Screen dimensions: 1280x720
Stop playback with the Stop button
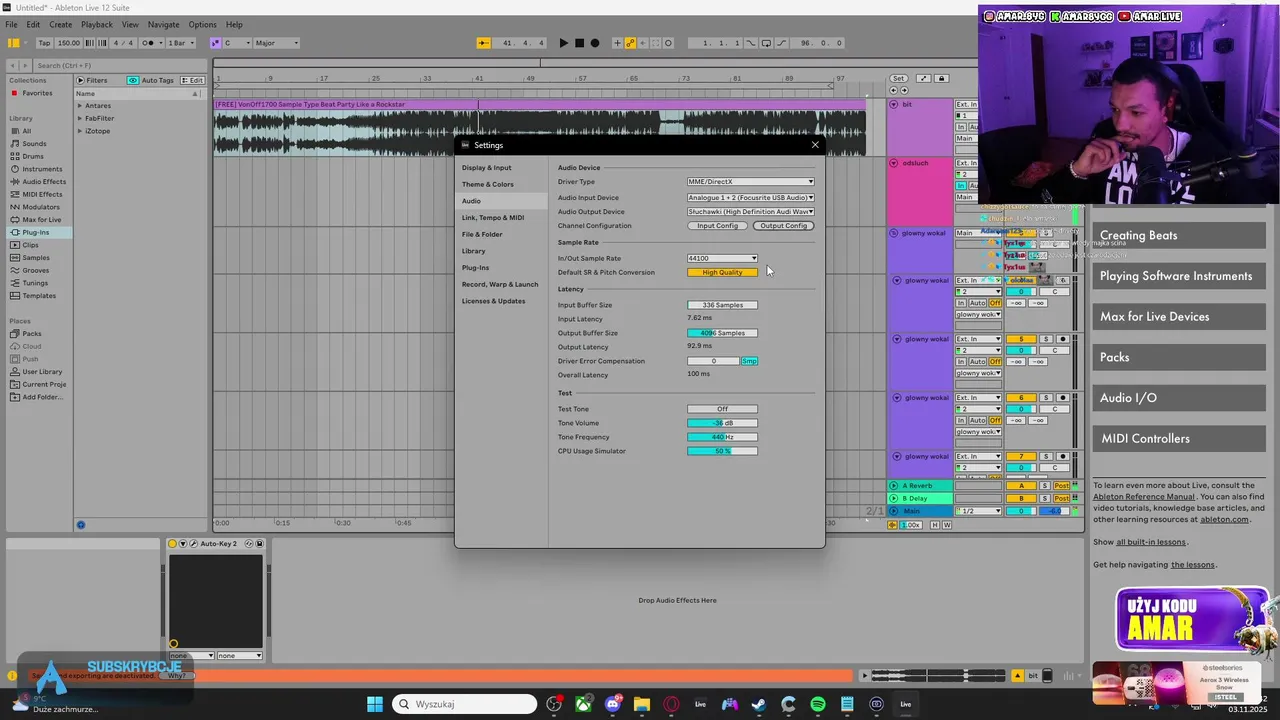click(579, 43)
